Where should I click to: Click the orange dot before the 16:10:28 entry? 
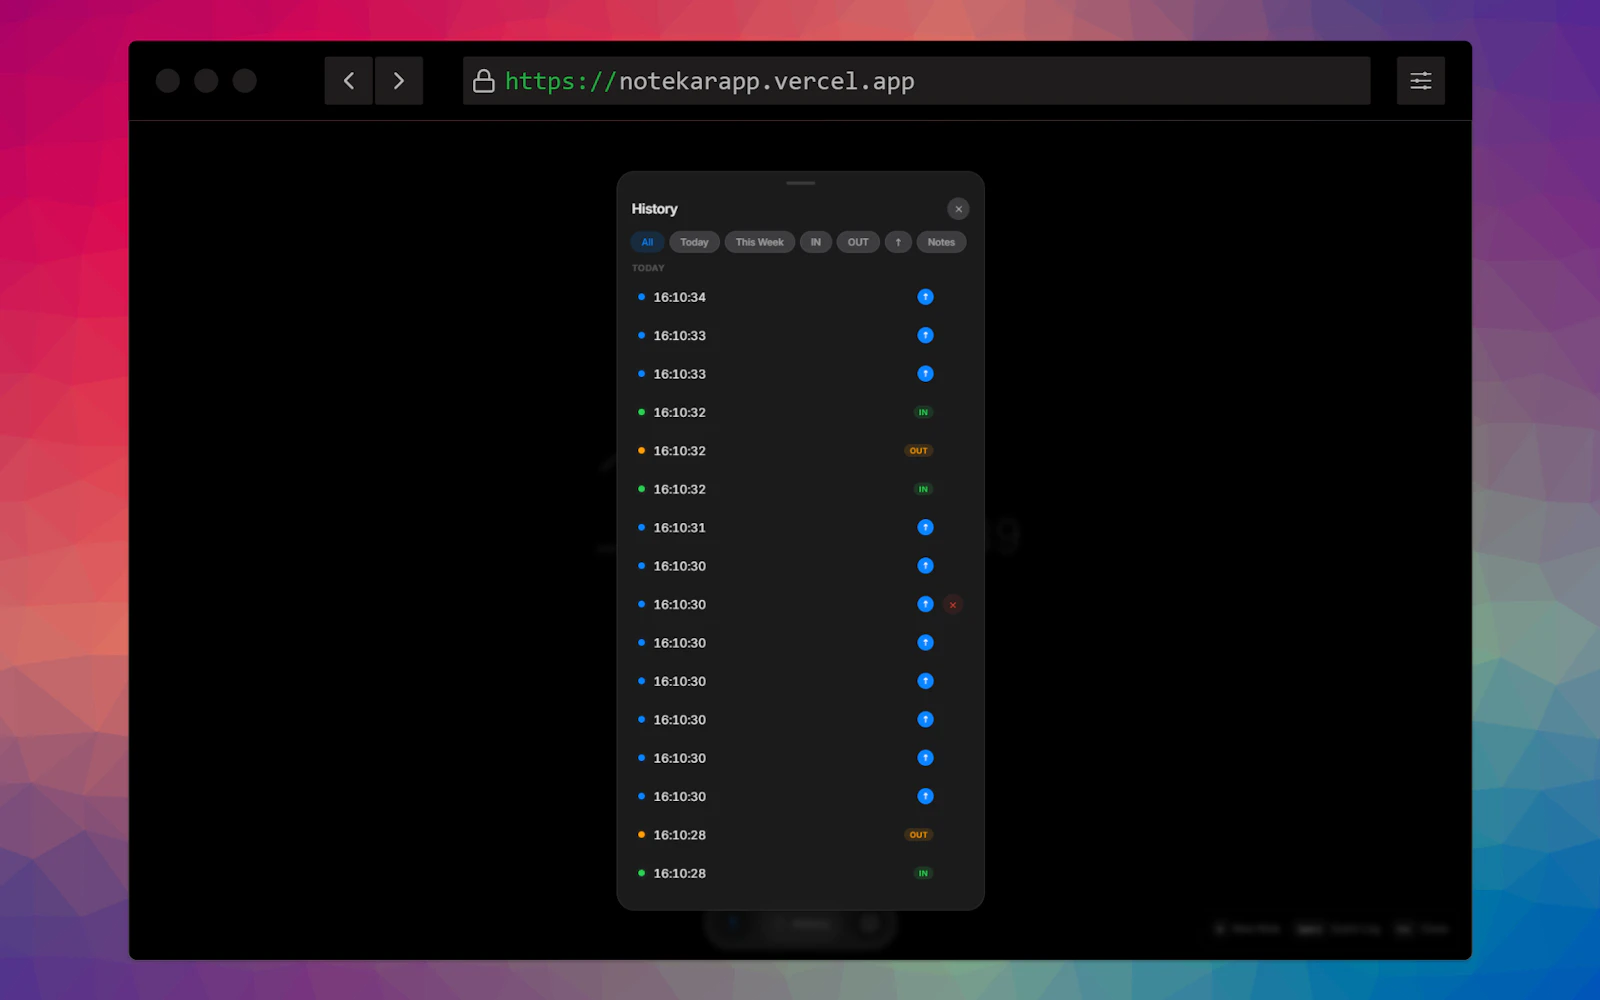641,835
